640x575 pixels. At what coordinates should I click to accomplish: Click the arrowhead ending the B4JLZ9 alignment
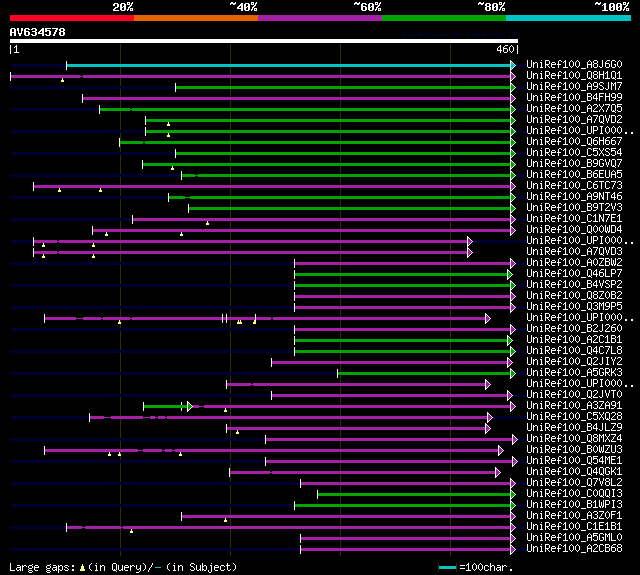click(488, 428)
